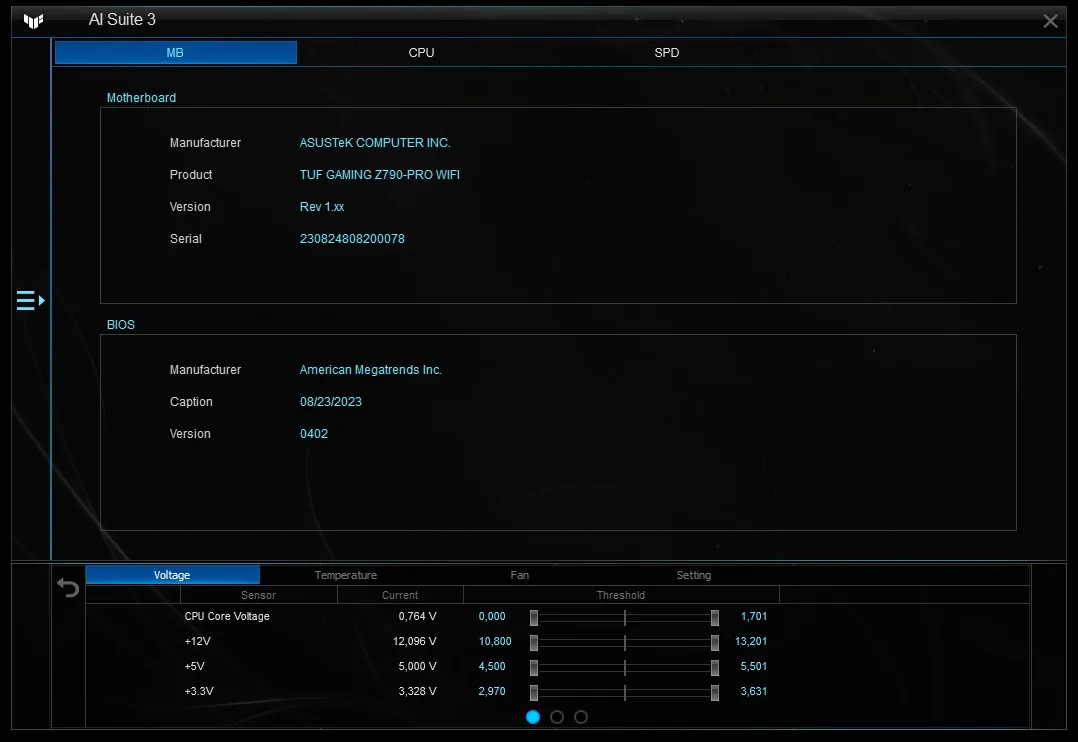Image resolution: width=1078 pixels, height=742 pixels.
Task: Click the Current column header
Action: [x=400, y=595]
